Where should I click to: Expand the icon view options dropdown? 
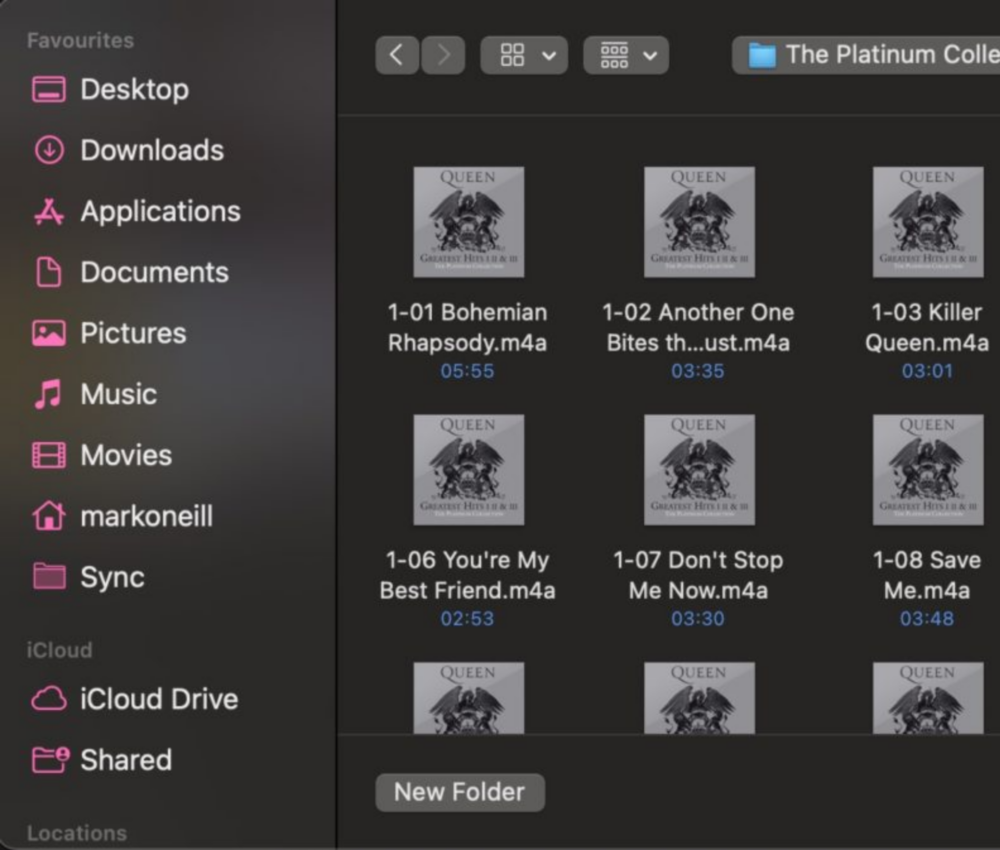[524, 55]
